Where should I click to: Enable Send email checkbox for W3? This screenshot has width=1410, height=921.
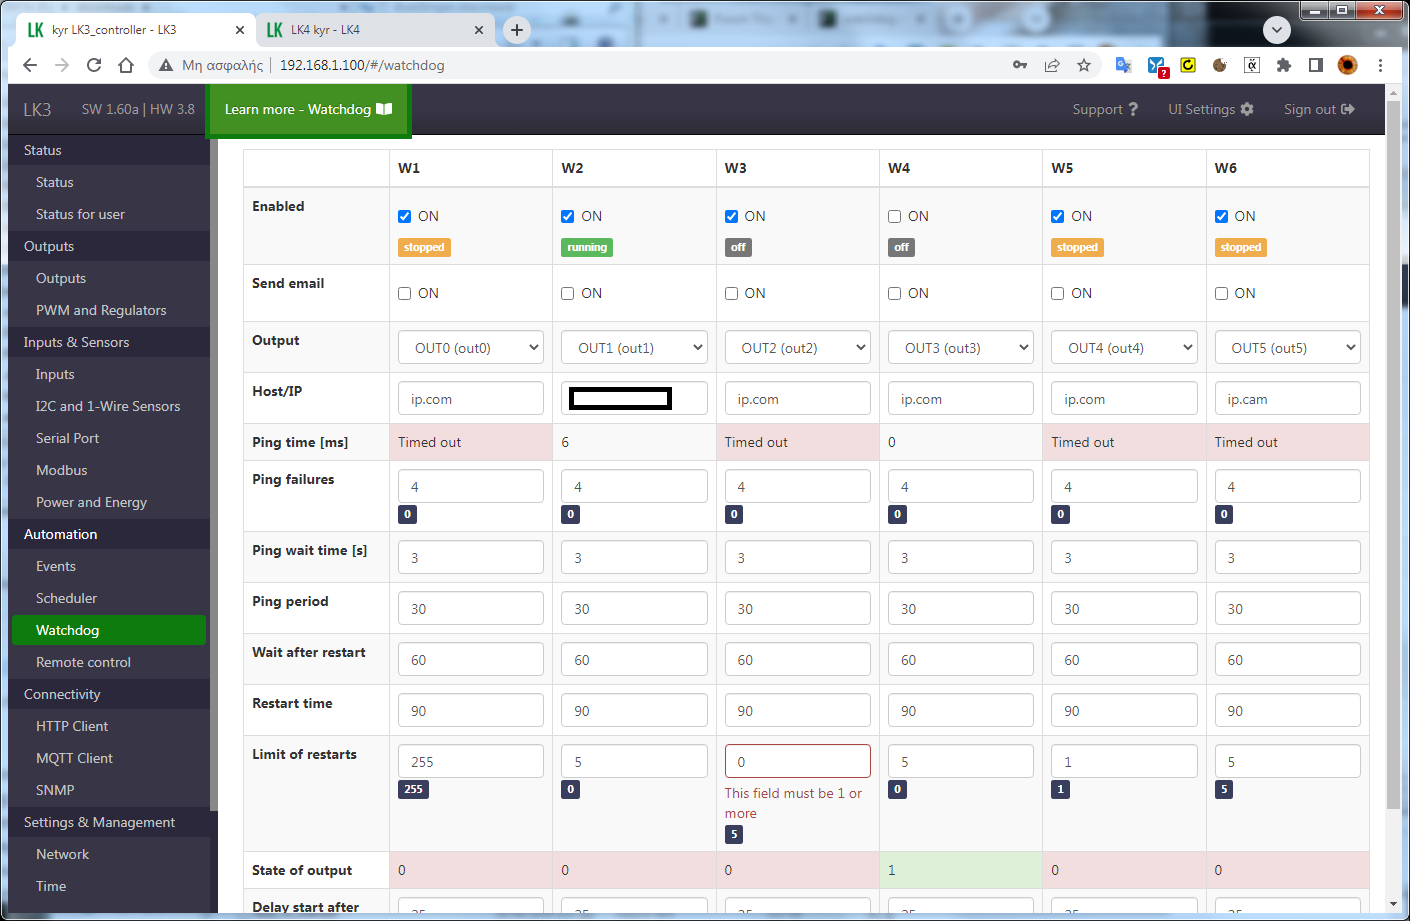click(x=732, y=293)
